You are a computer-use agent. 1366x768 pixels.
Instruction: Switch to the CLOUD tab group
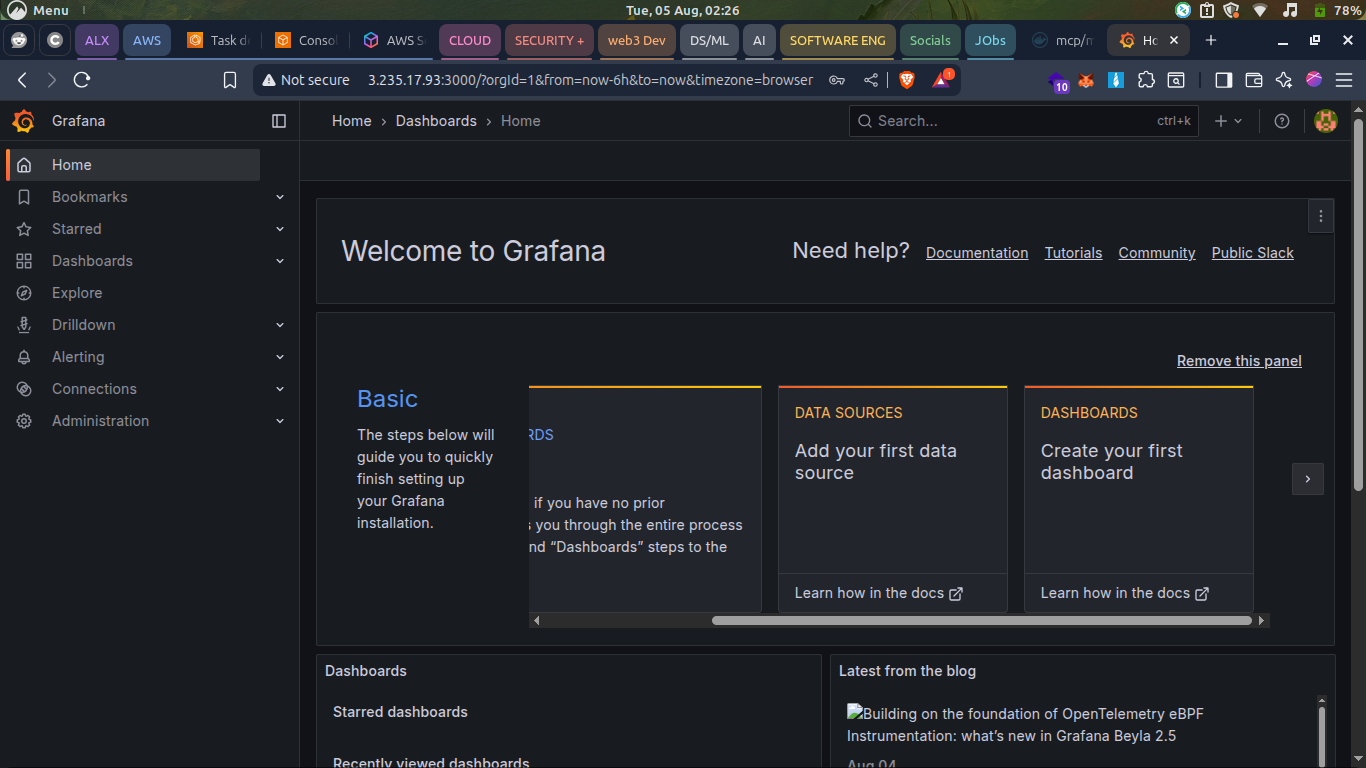point(470,41)
